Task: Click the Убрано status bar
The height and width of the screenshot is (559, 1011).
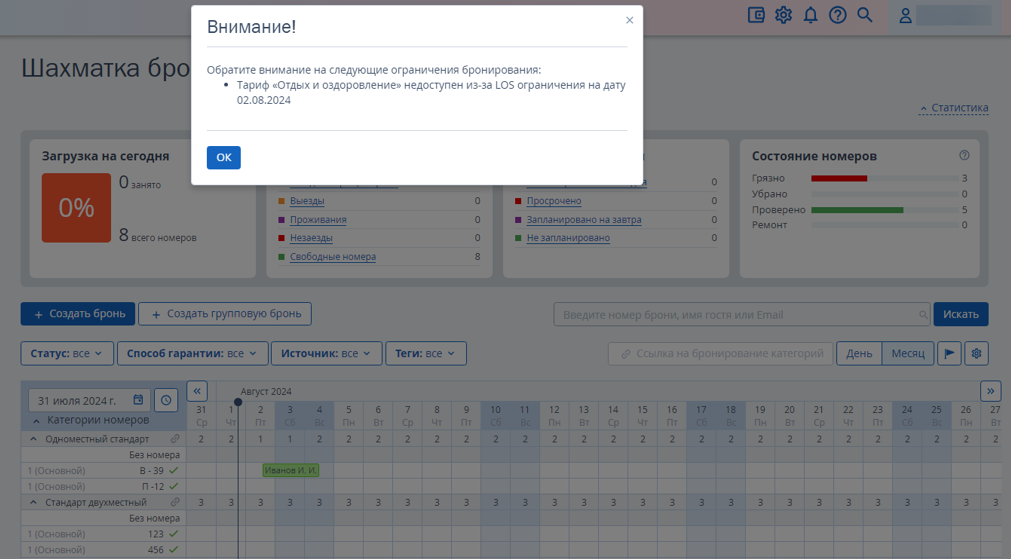Action: coord(885,194)
